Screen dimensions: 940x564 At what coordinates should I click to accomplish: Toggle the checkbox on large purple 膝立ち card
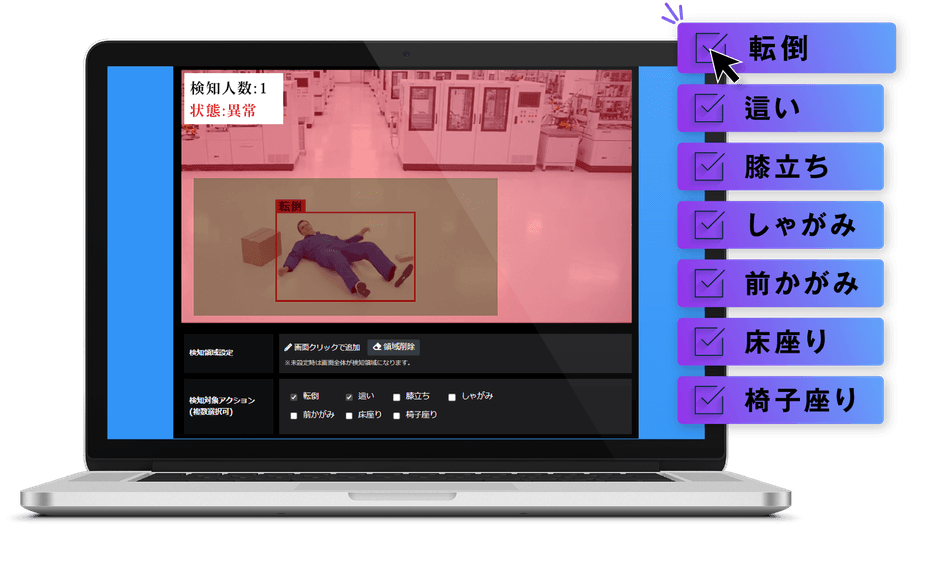(709, 167)
